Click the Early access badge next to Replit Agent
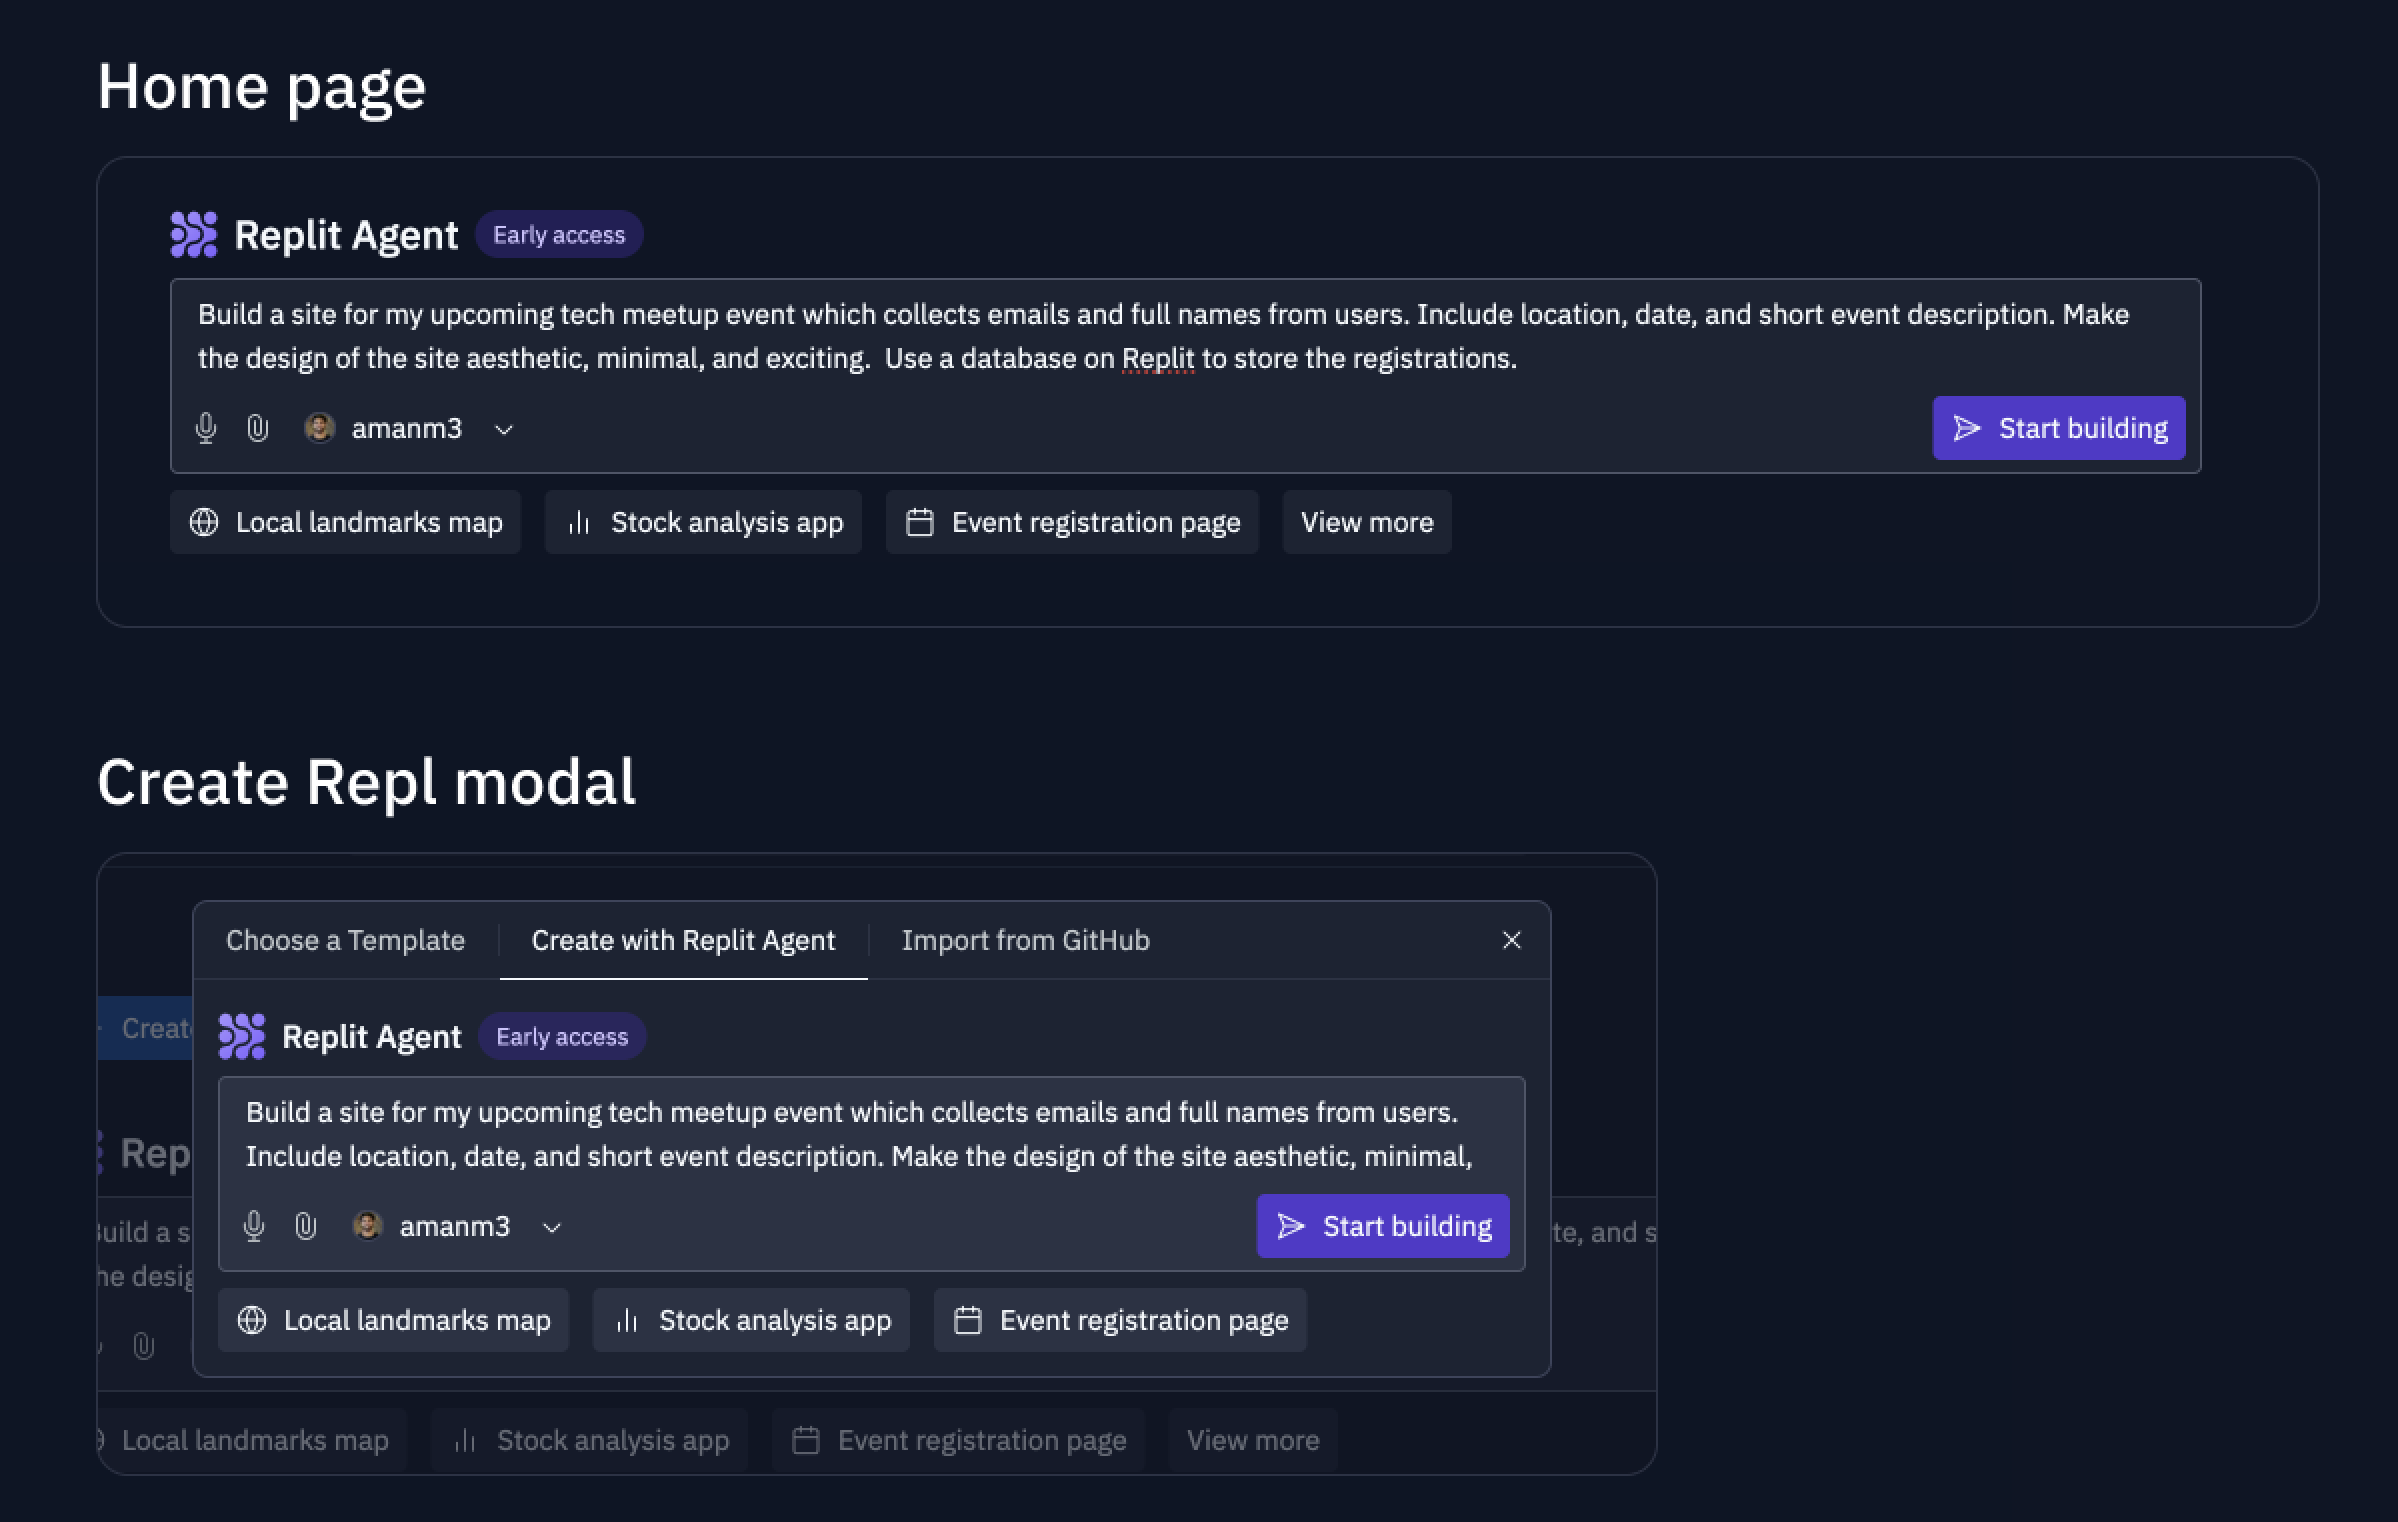The width and height of the screenshot is (2398, 1522). tap(558, 234)
